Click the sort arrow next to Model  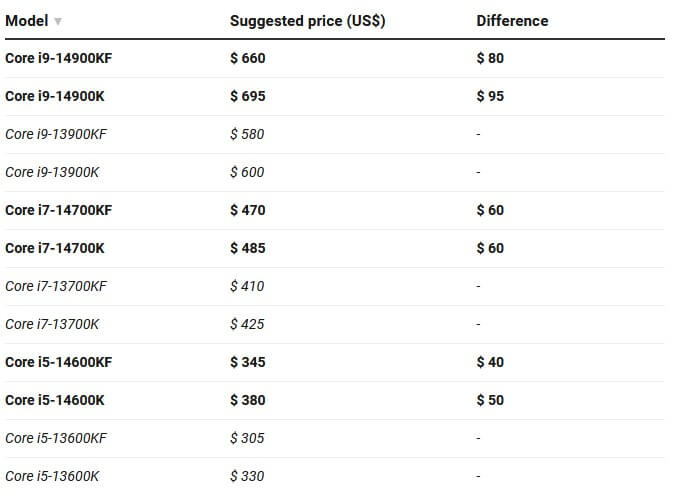[58, 21]
